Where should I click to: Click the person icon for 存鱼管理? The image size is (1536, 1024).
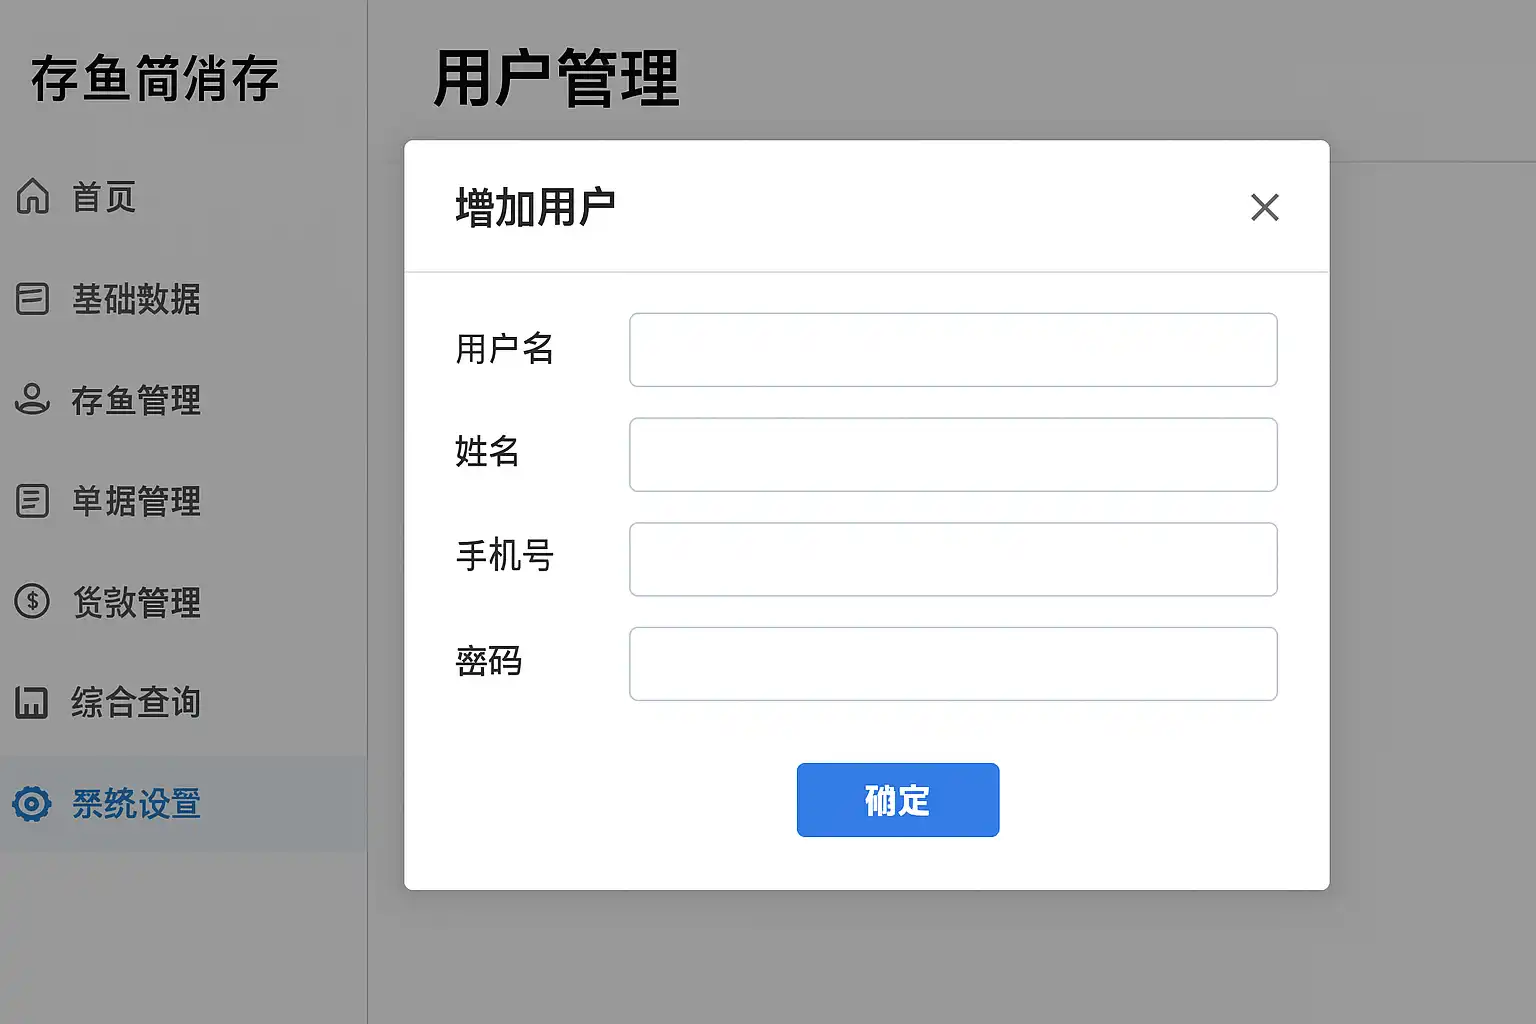click(x=32, y=399)
